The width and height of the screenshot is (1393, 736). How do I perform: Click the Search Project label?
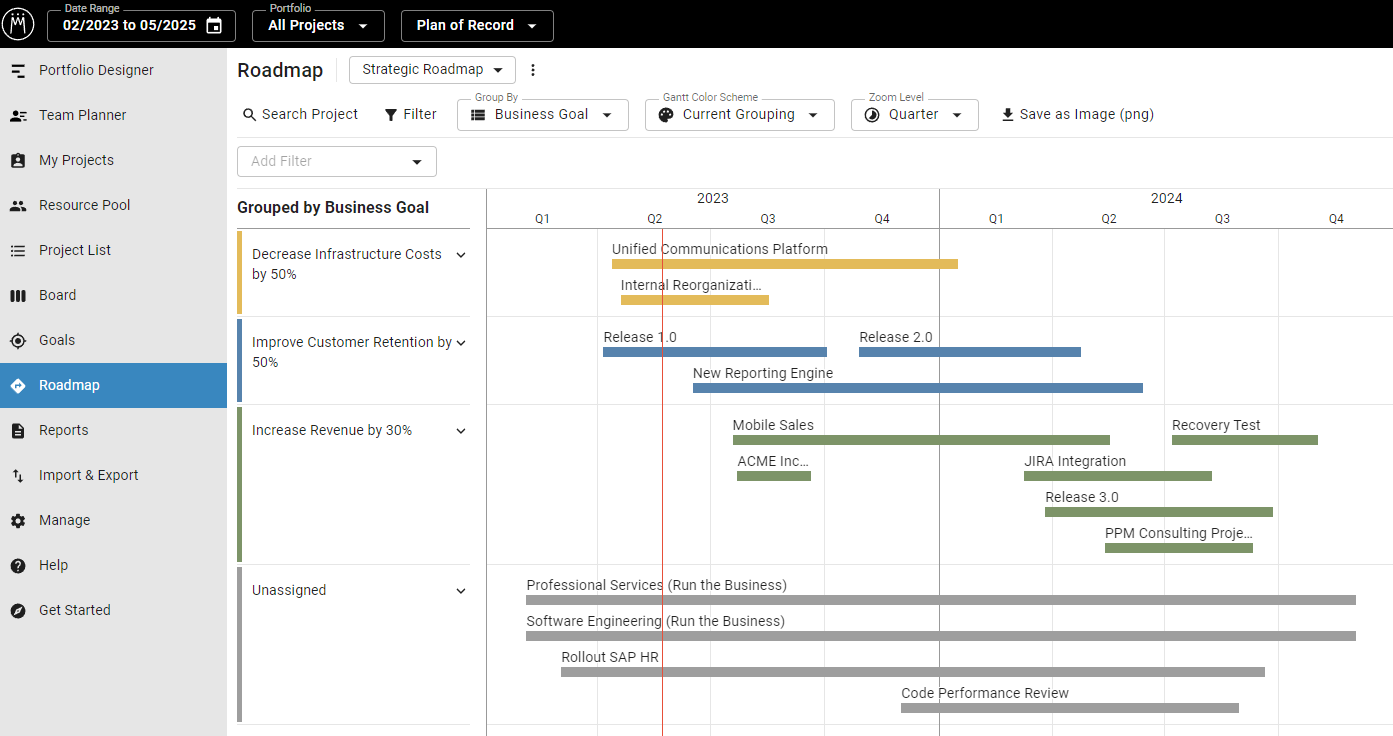click(x=310, y=115)
